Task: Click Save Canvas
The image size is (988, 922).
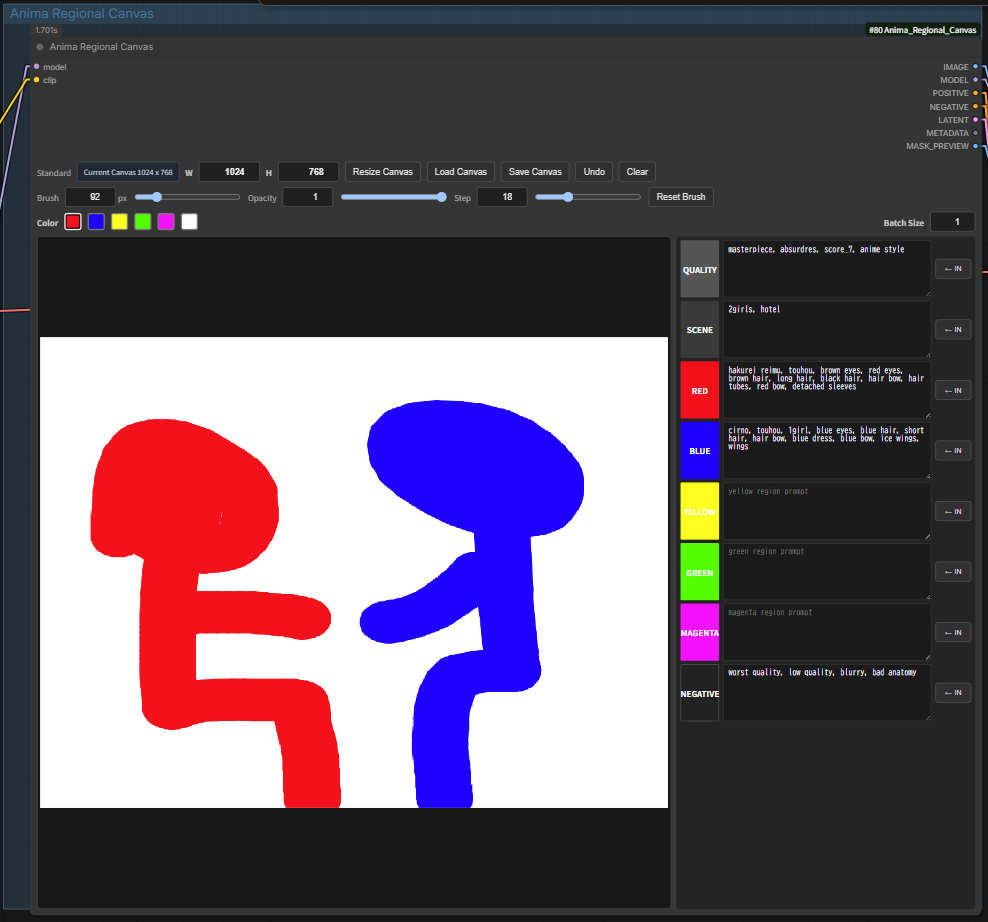Action: point(535,171)
